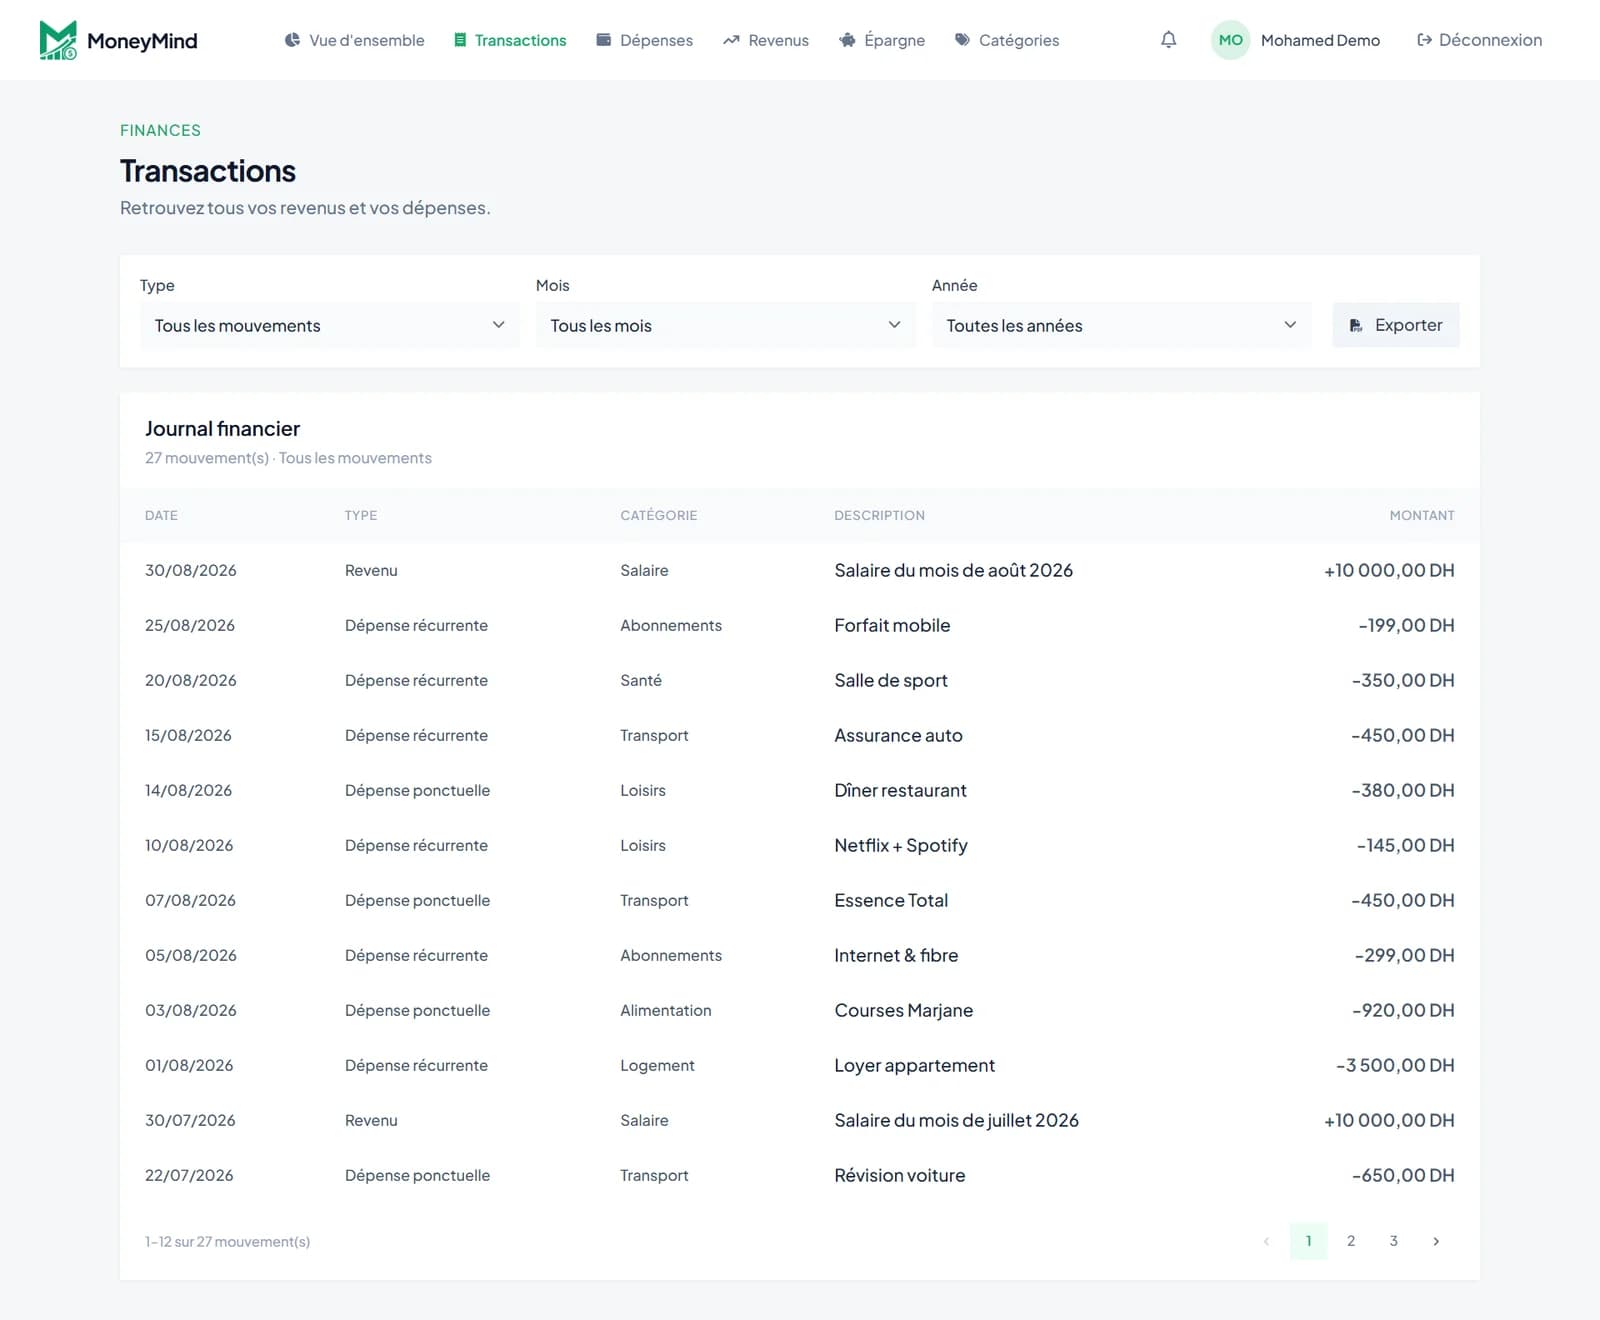Click the chevron of the Type select

point(498,325)
